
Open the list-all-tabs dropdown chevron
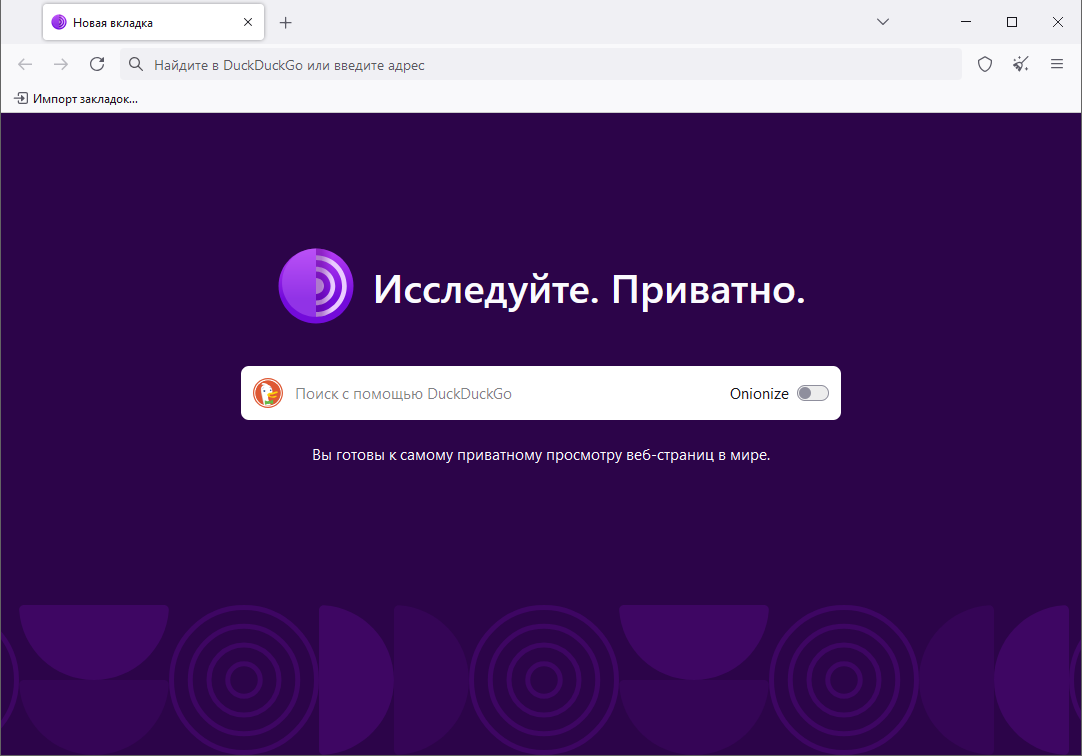[x=882, y=21]
